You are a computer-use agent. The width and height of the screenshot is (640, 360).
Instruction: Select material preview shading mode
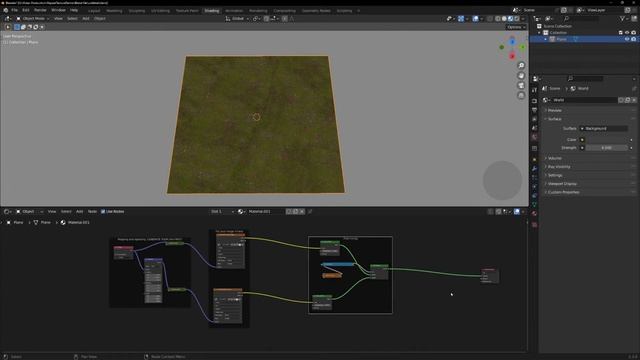tap(511, 19)
